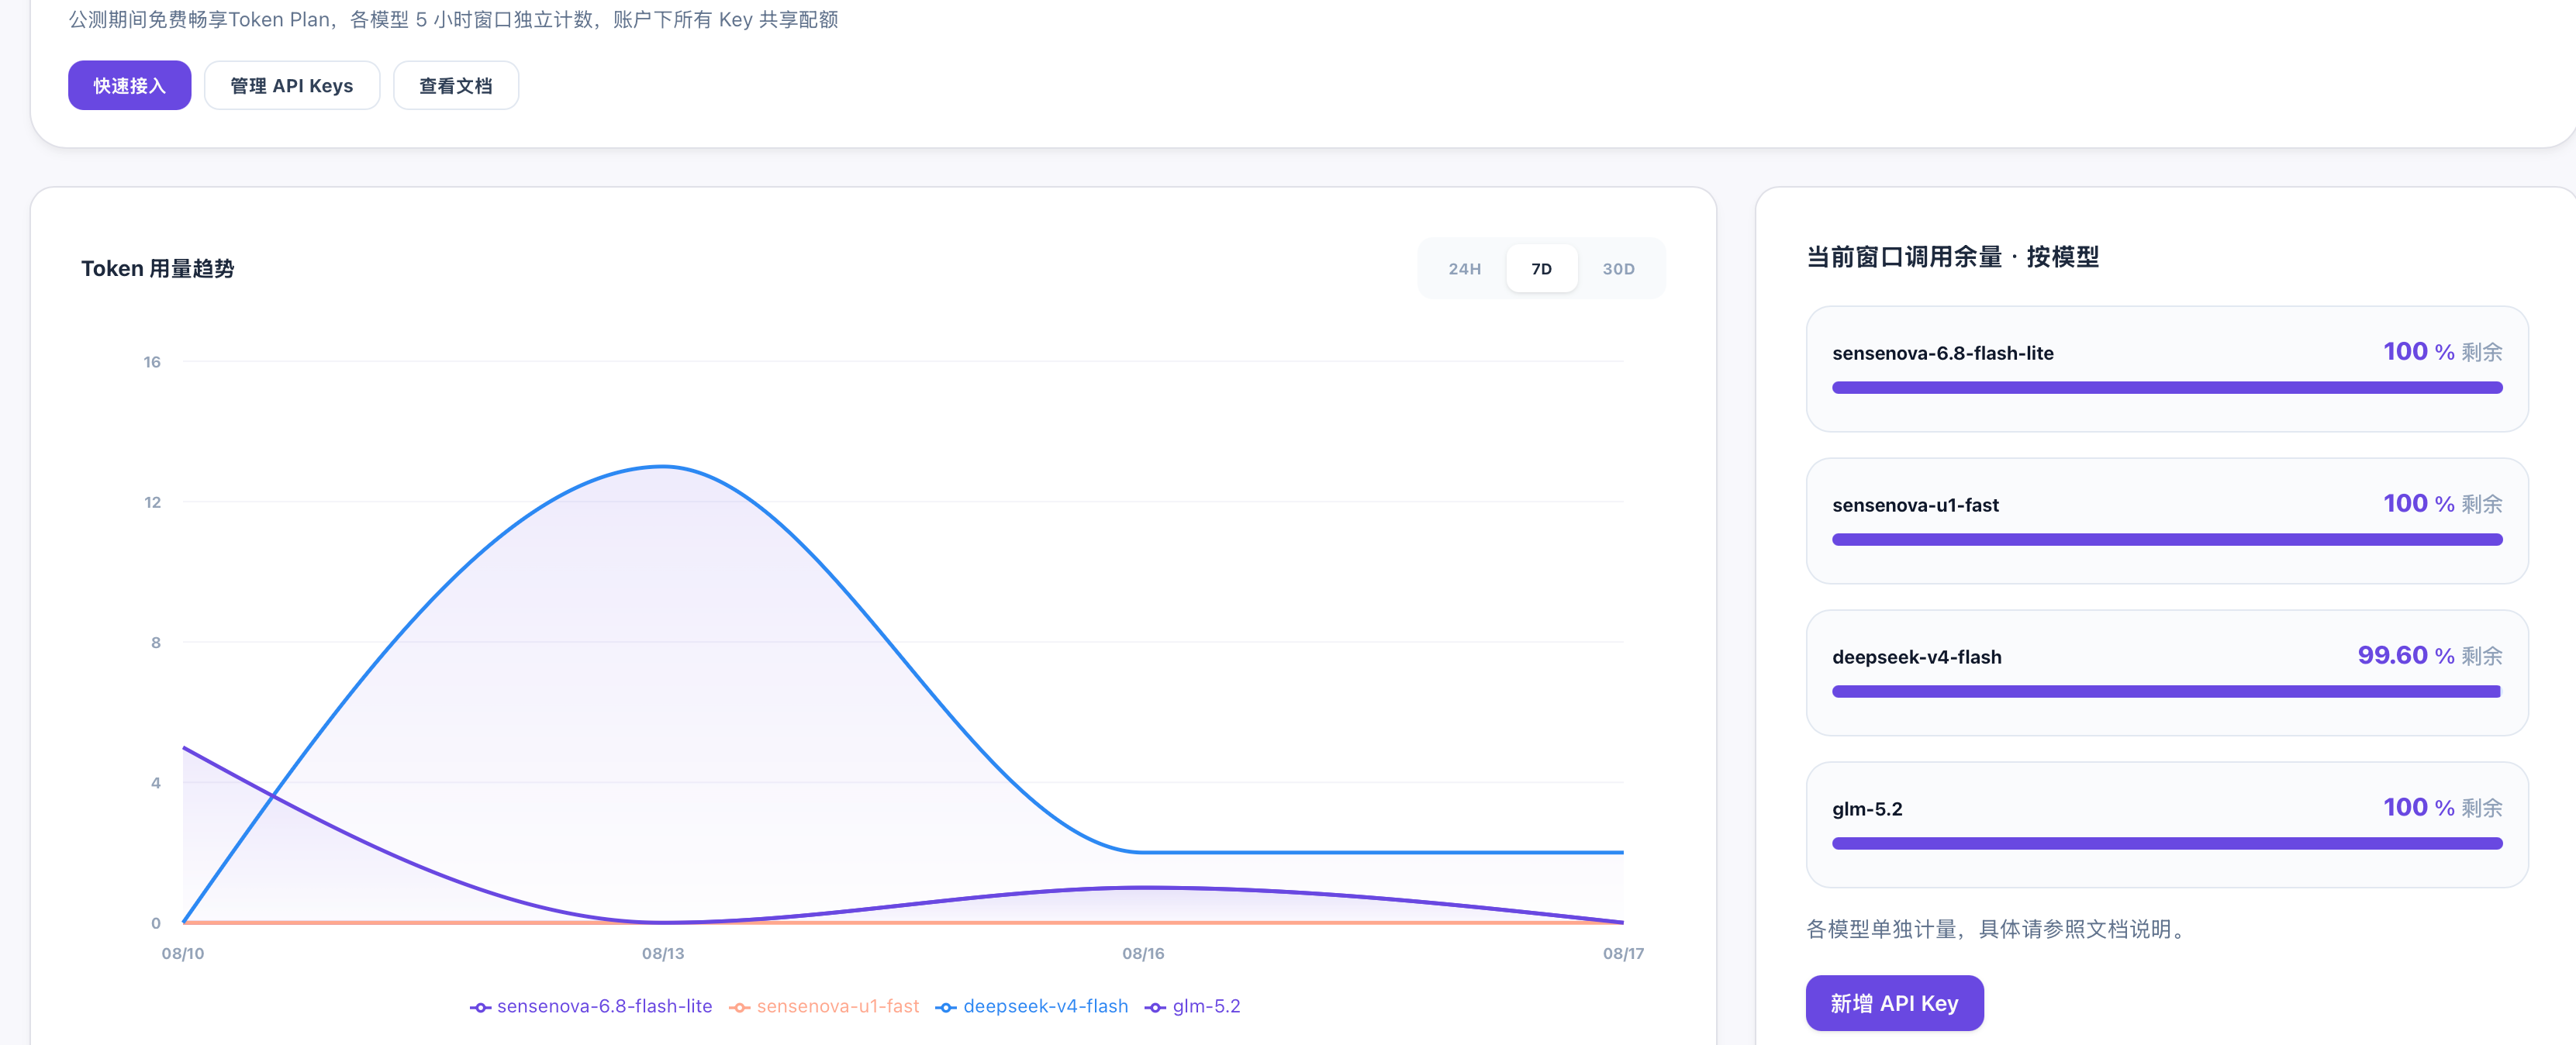Click the 当前窗口调用余量 · 按模型 heading
Screen dimensions: 2576x1045
pyautogui.click(x=1952, y=257)
